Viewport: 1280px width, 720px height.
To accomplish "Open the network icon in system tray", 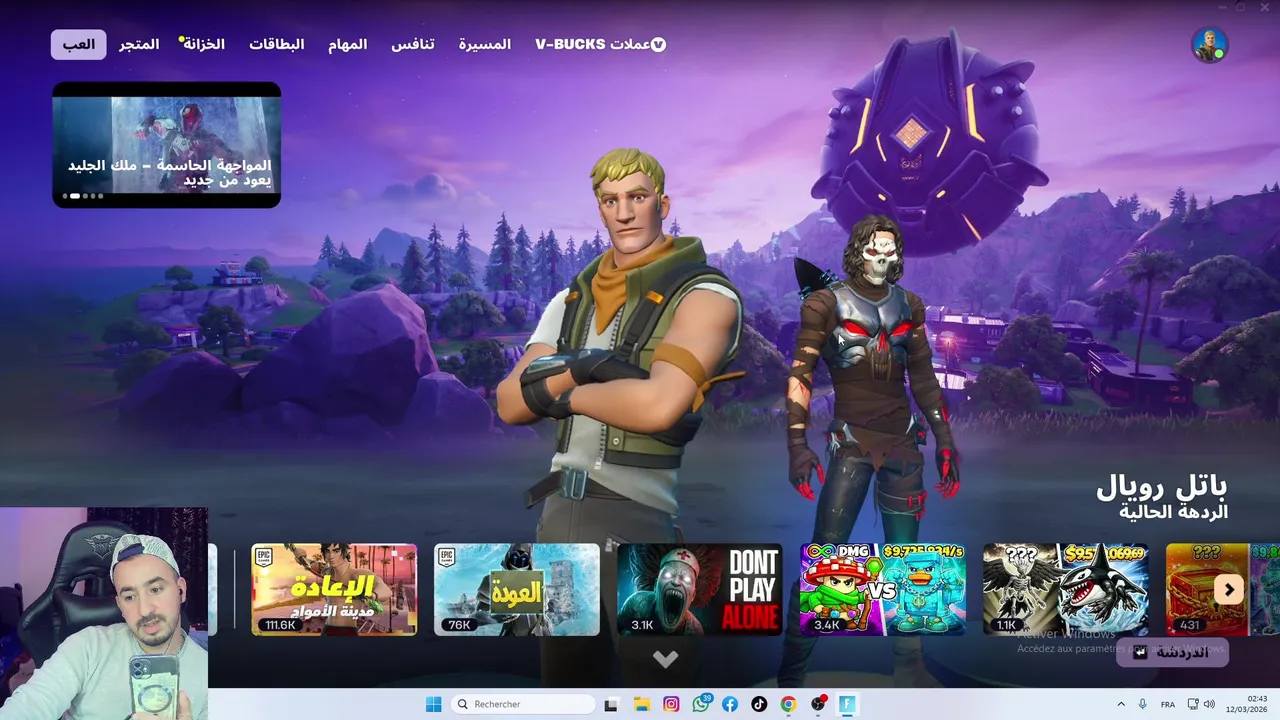I will [1192, 704].
